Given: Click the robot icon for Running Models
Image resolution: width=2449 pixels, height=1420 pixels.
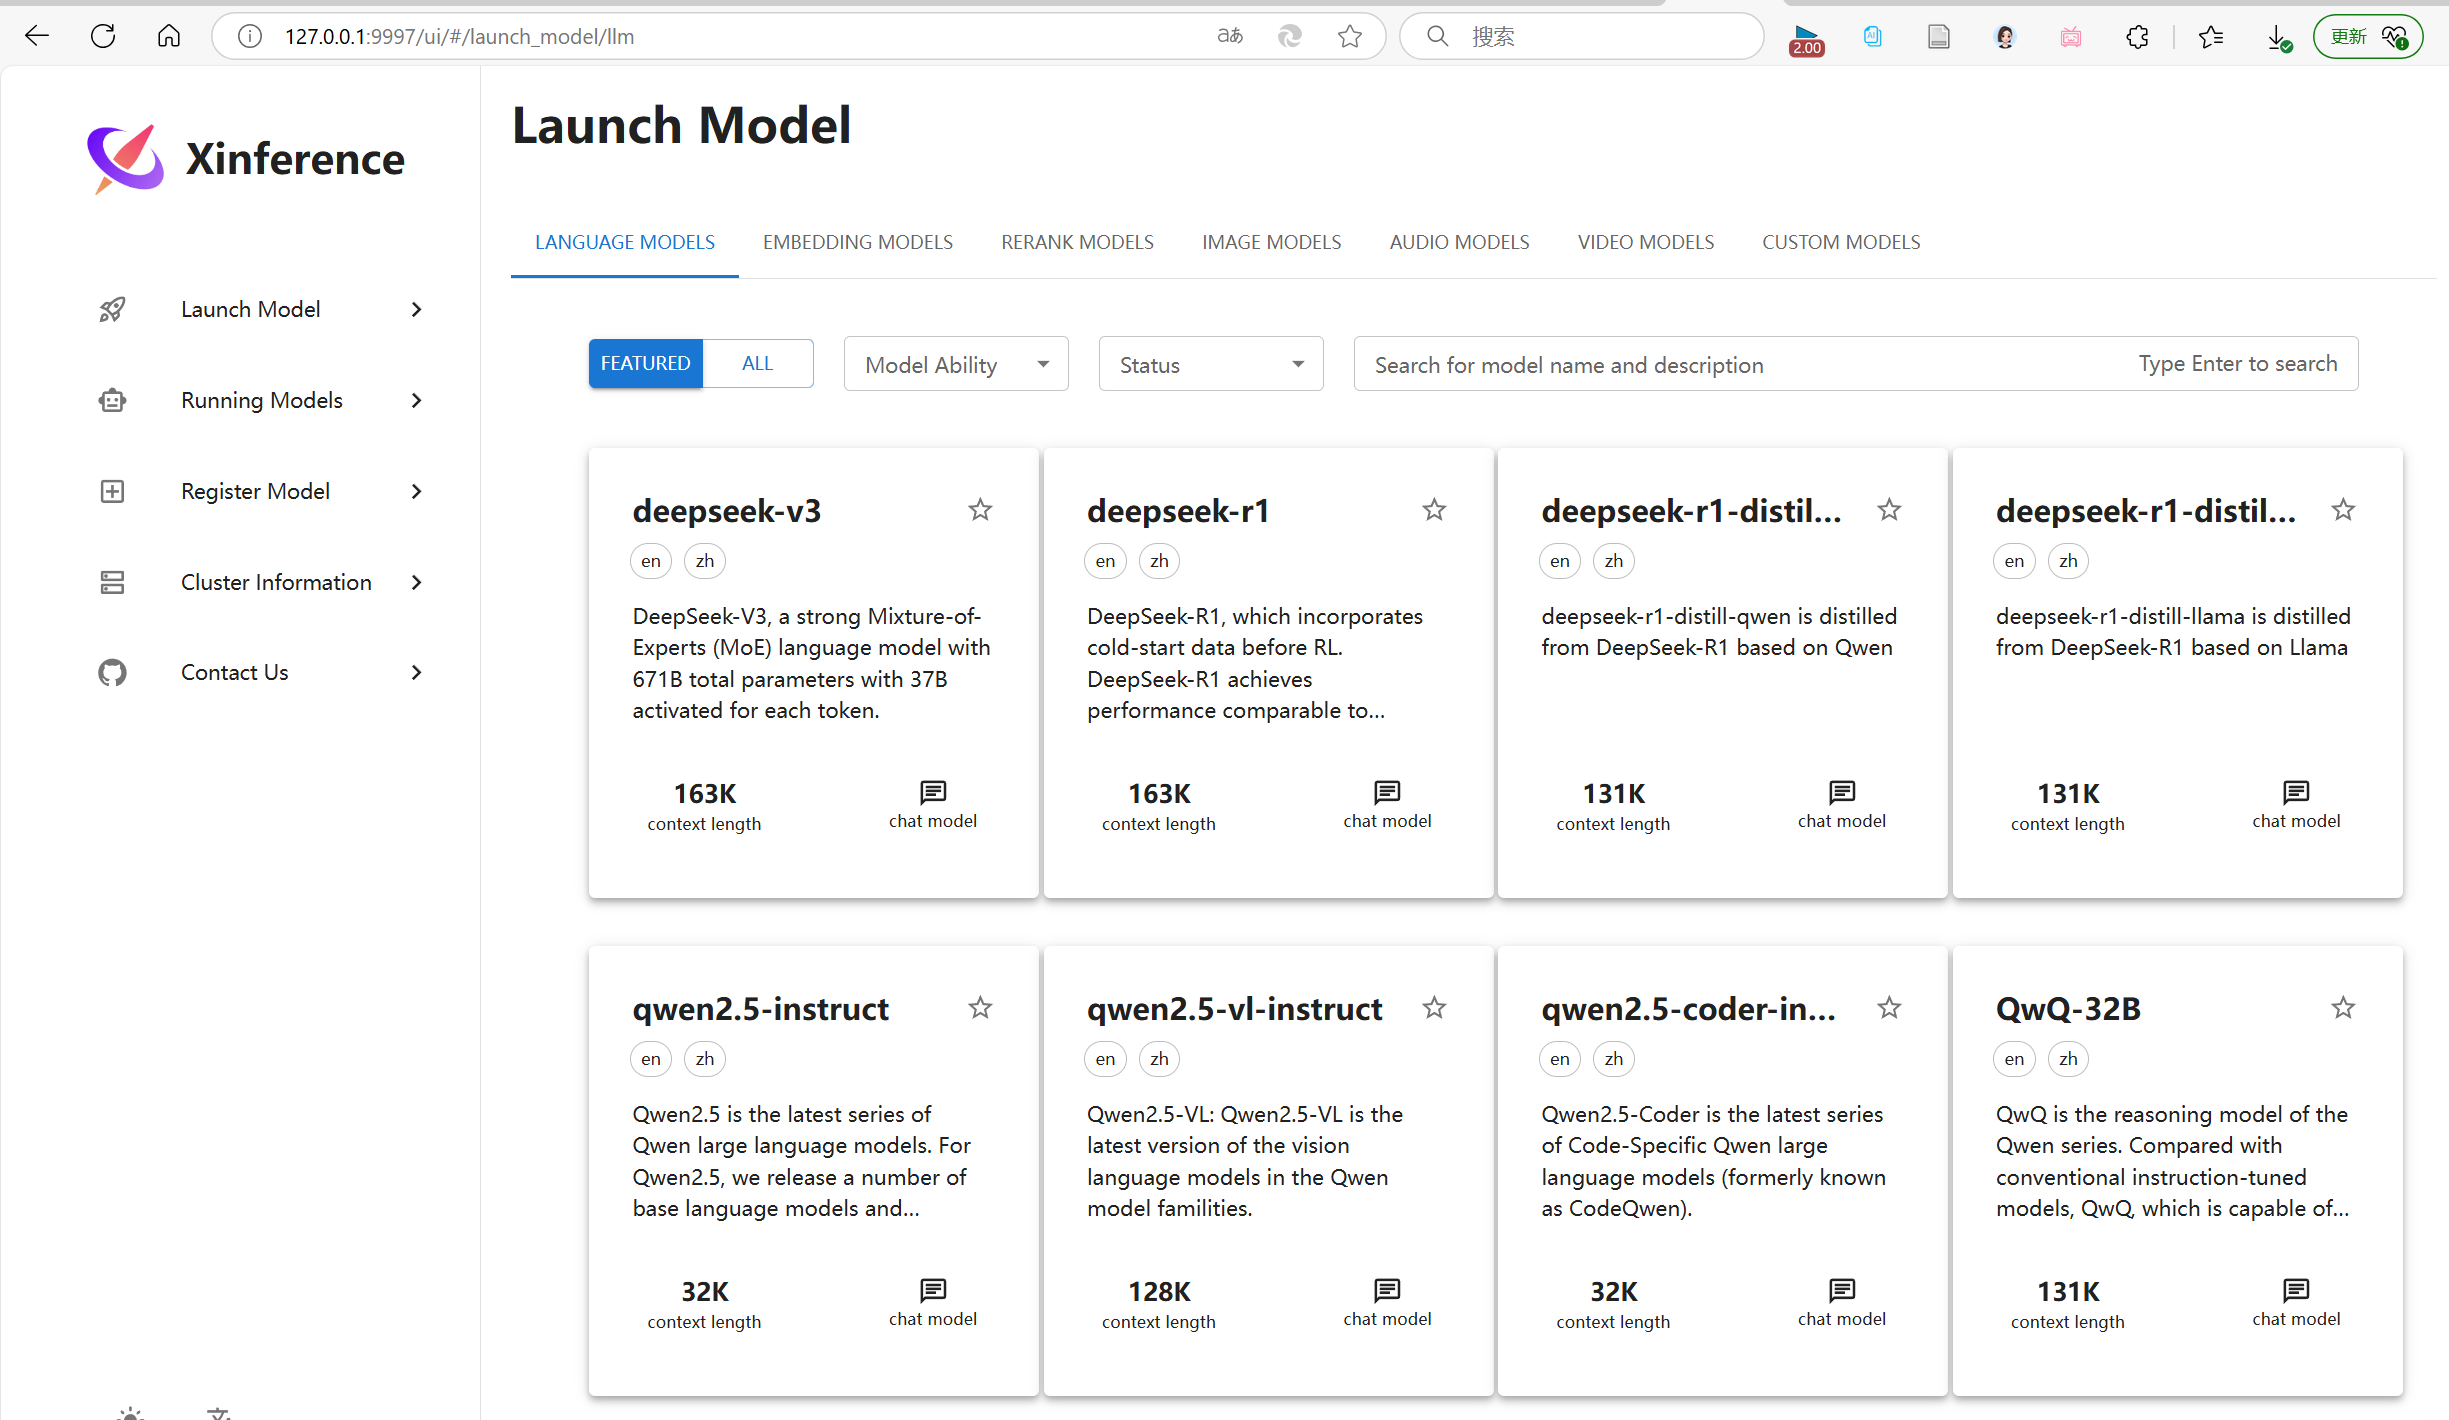Looking at the screenshot, I should (112, 401).
